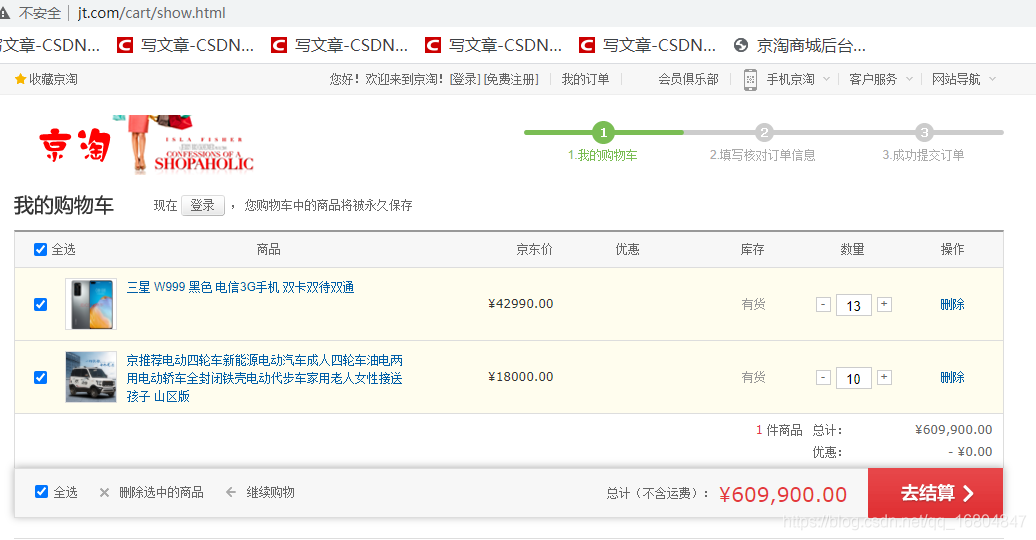Toggle the bottom bar 全选 checkbox

pyautogui.click(x=41, y=492)
